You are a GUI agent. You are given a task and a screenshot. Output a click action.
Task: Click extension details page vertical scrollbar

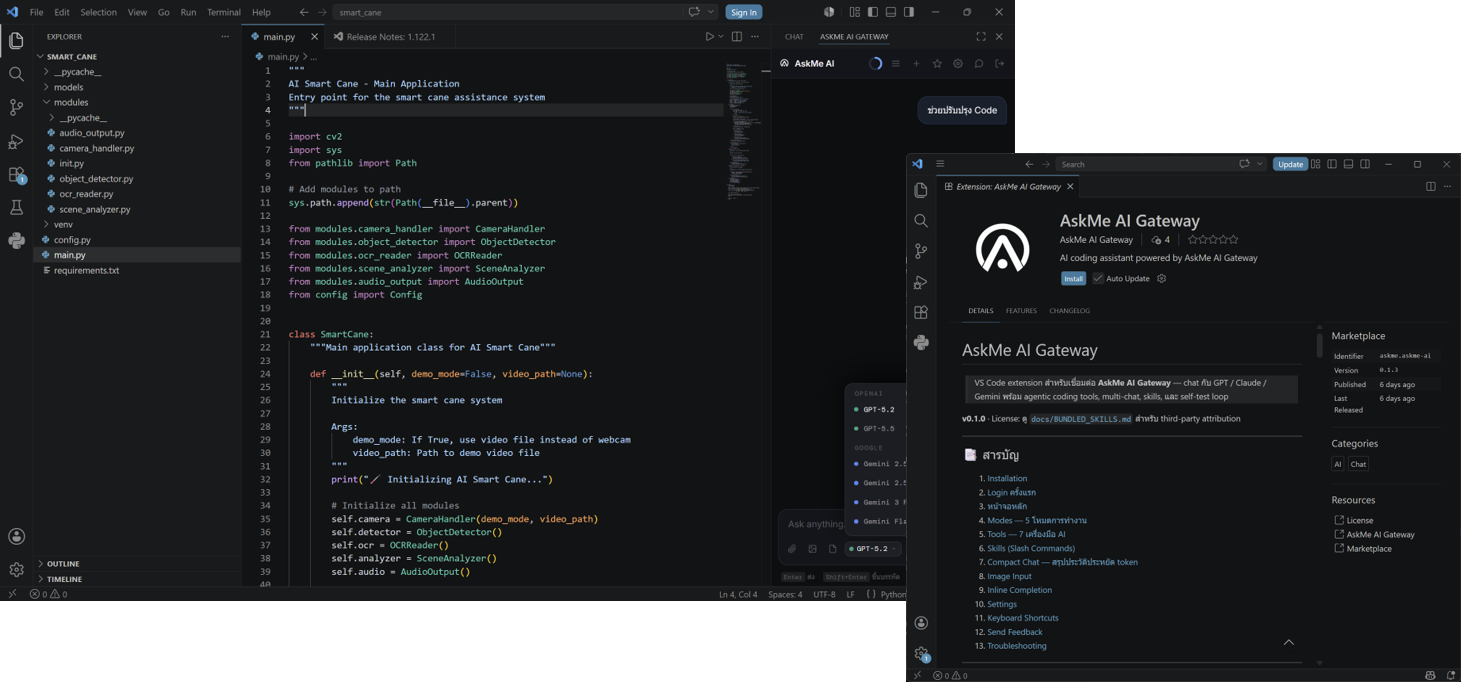pyautogui.click(x=1319, y=345)
